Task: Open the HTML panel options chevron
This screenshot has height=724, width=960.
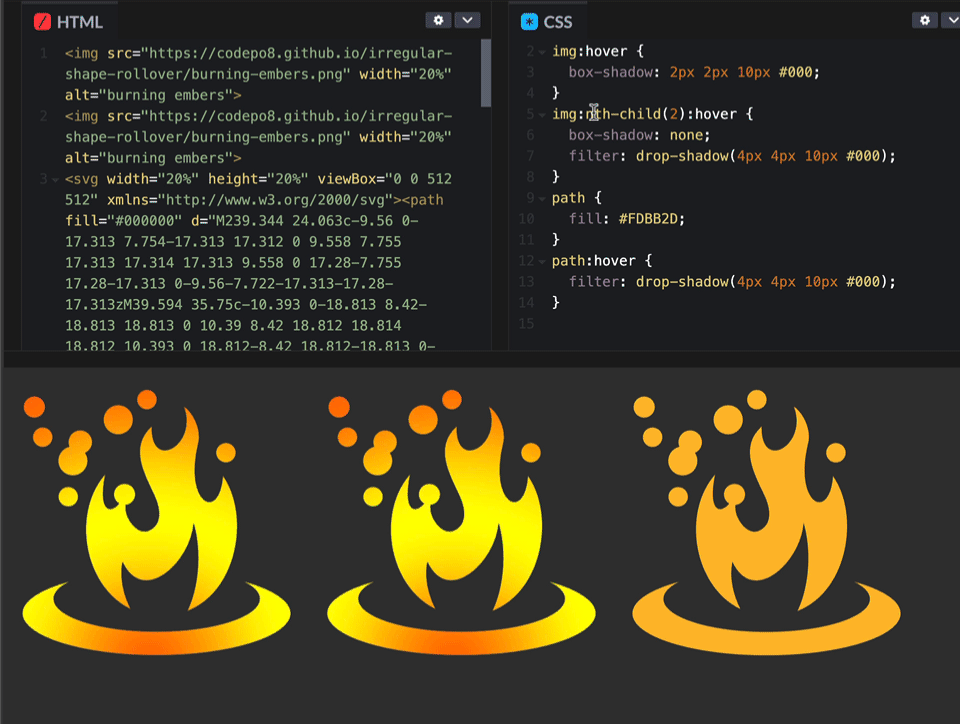Action: point(466,19)
